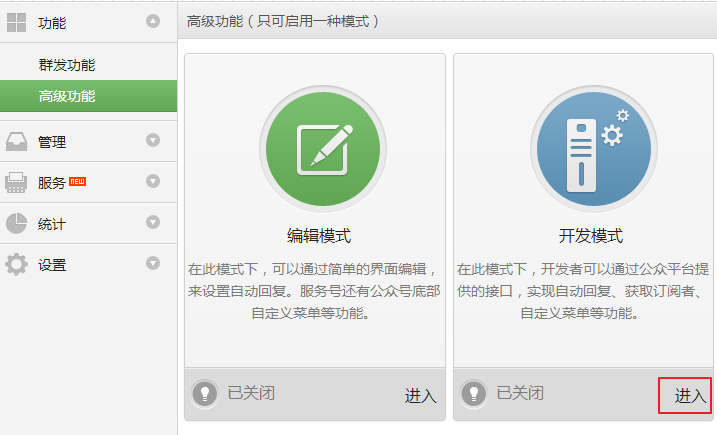Image resolution: width=717 pixels, height=435 pixels.
Task: Click 进入 under 编辑模式
Action: pyautogui.click(x=420, y=396)
